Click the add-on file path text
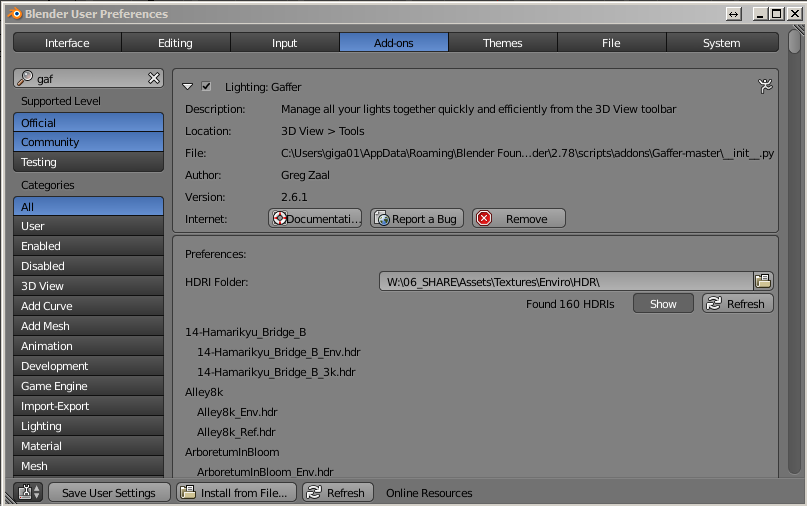The image size is (807, 506). click(x=527, y=153)
